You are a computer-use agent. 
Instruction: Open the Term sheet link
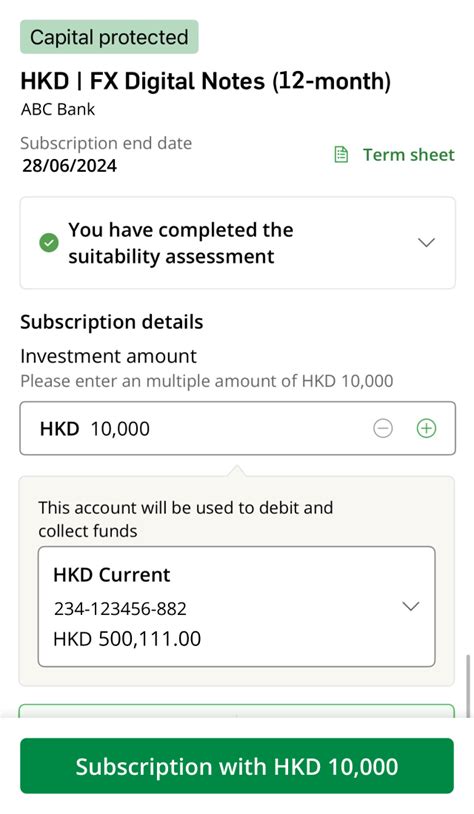409,155
